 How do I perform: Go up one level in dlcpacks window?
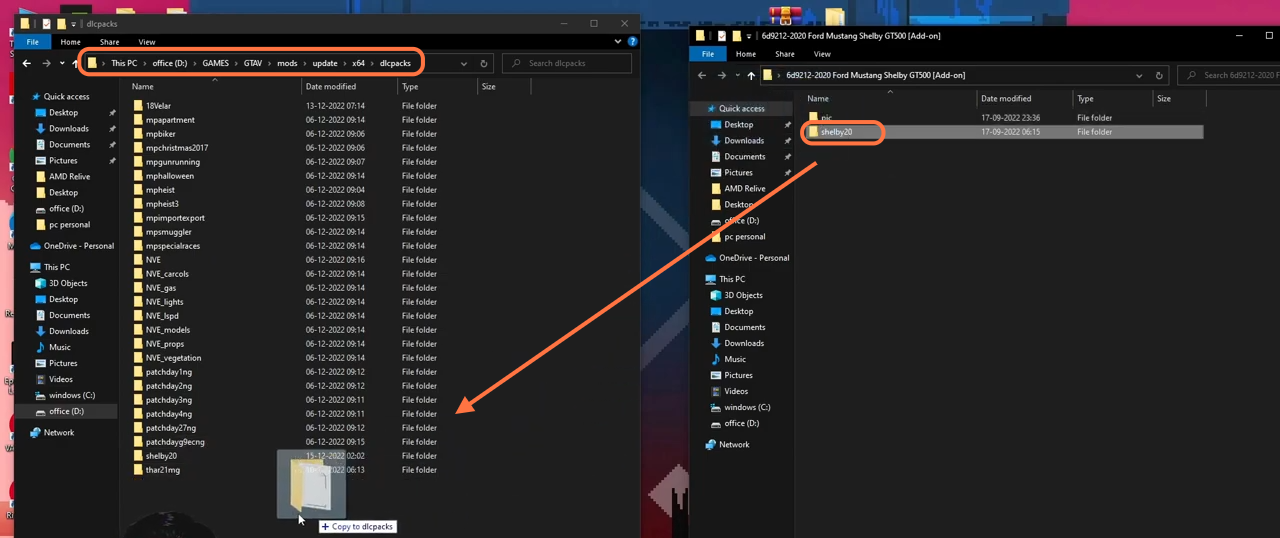coord(75,63)
